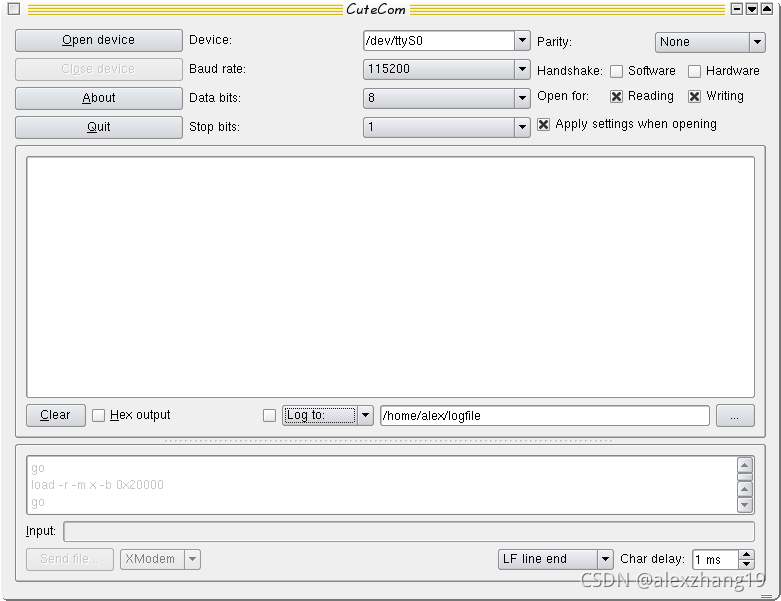
Task: Select the last 'go' history entry
Action: pos(38,502)
